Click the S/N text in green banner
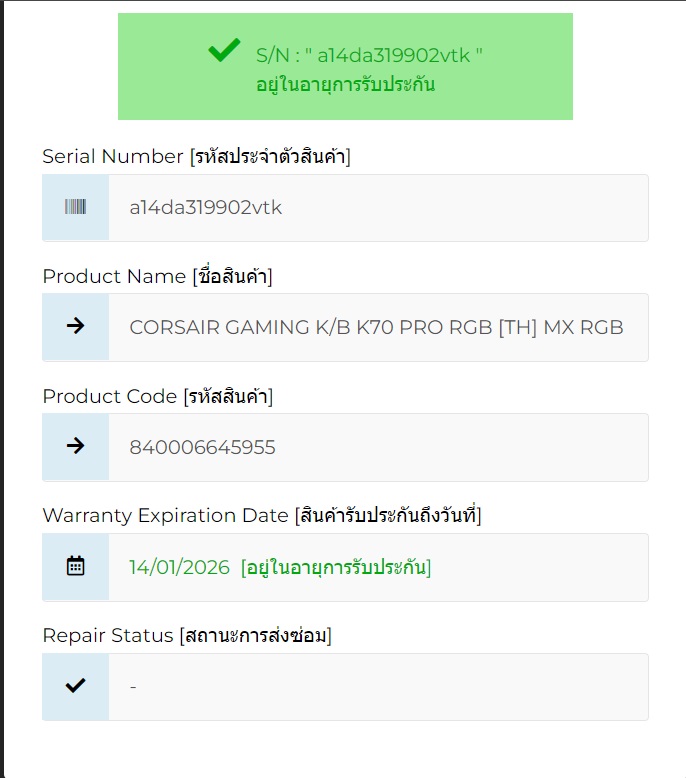 [369, 55]
